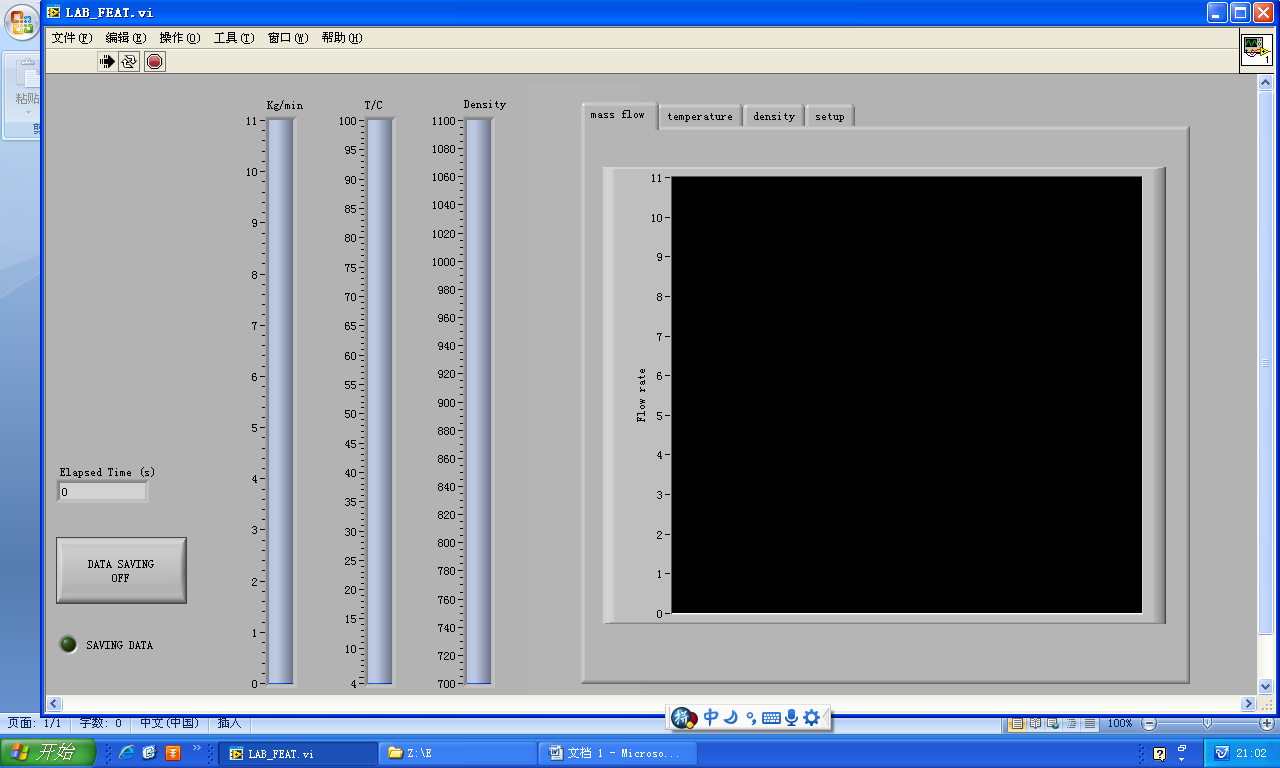Toggle Chinese mode on the IME toolbar
Image resolution: width=1280 pixels, height=768 pixels.
[x=711, y=717]
